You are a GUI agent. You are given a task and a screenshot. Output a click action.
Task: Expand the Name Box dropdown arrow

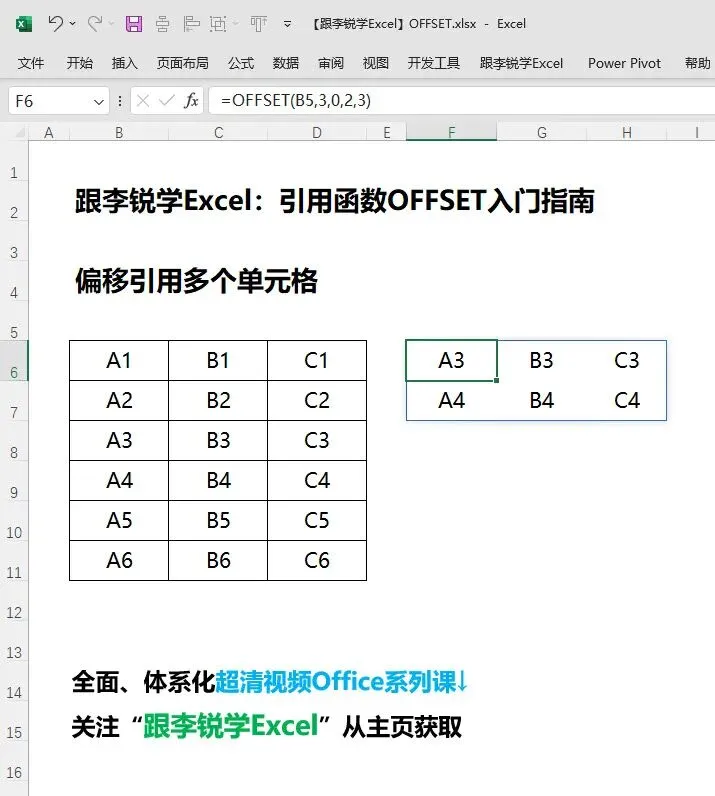point(99,102)
